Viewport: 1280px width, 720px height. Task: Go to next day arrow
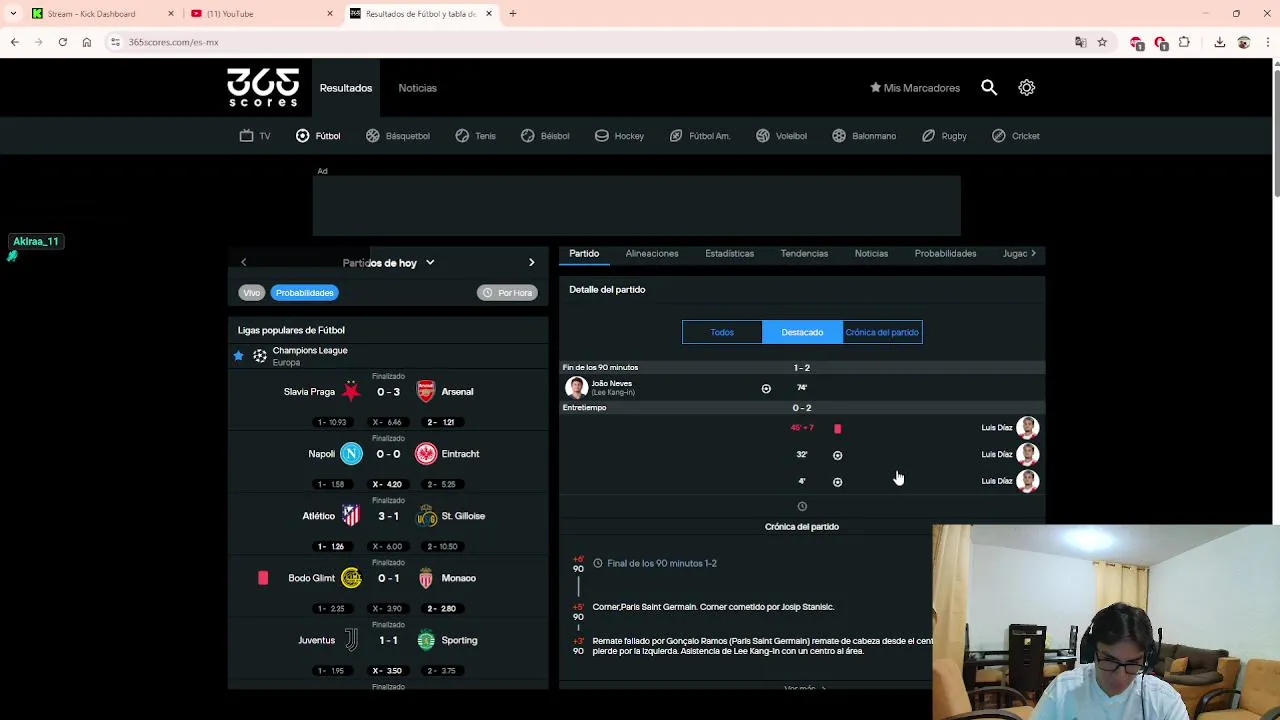(531, 262)
